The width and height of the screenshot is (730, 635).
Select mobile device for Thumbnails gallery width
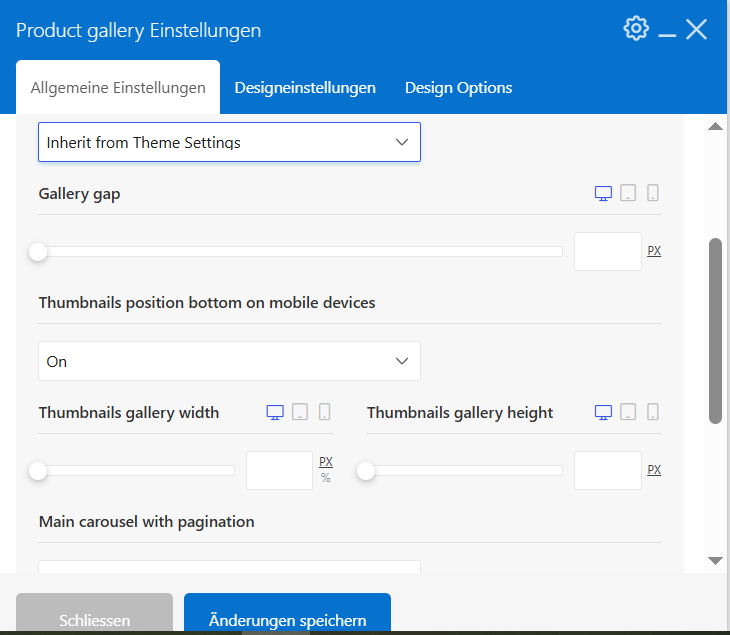[x=324, y=412]
